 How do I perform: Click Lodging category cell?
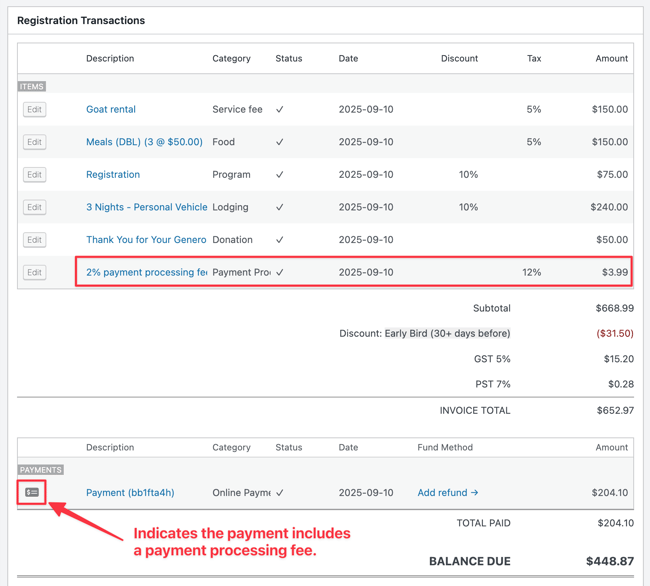coord(230,207)
